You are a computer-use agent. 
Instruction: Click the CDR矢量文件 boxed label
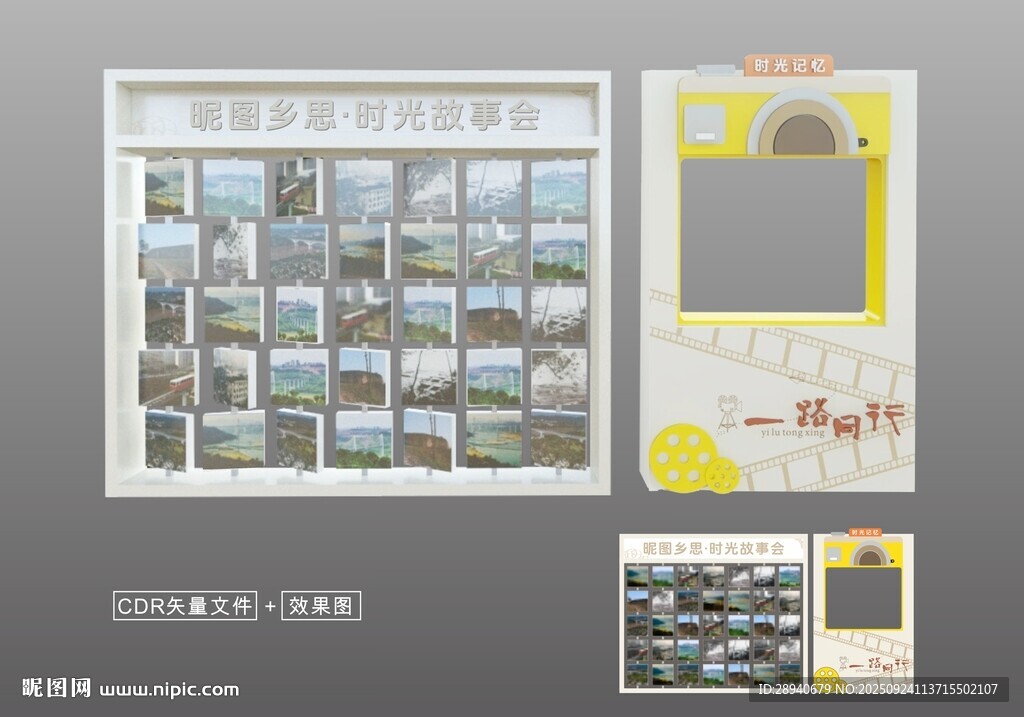tap(185, 605)
